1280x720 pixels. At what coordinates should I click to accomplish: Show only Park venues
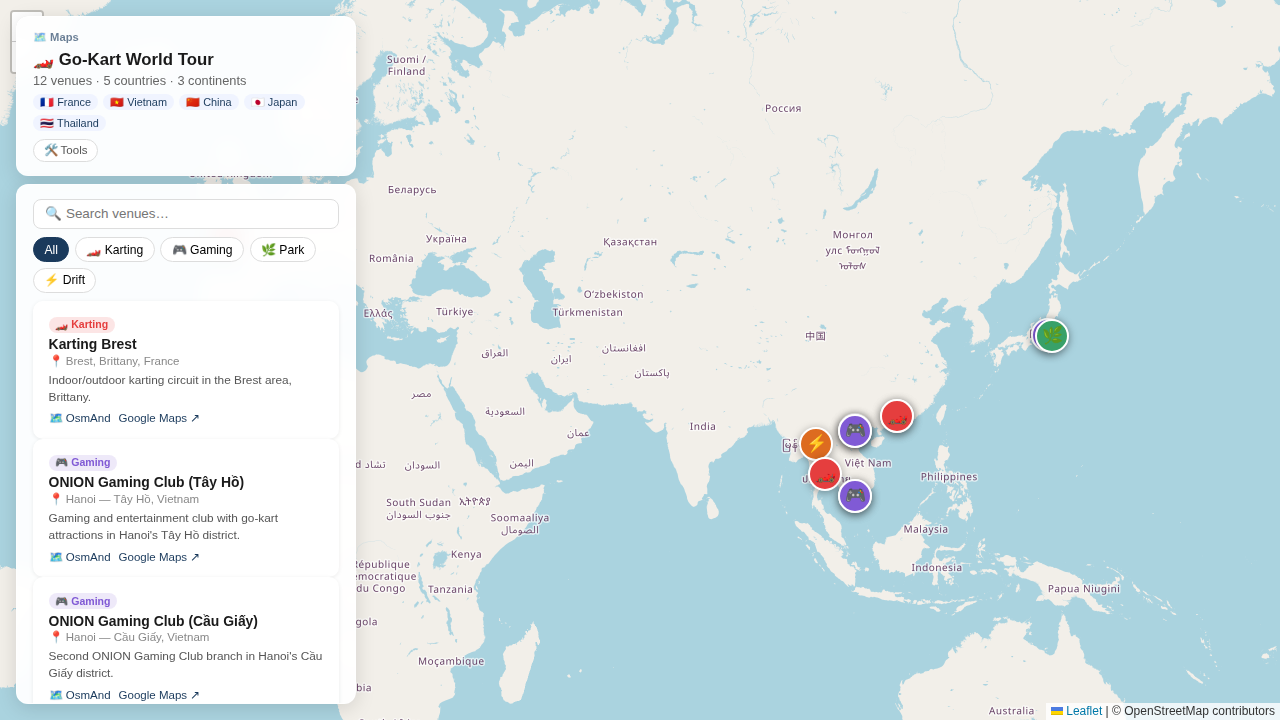coord(283,250)
